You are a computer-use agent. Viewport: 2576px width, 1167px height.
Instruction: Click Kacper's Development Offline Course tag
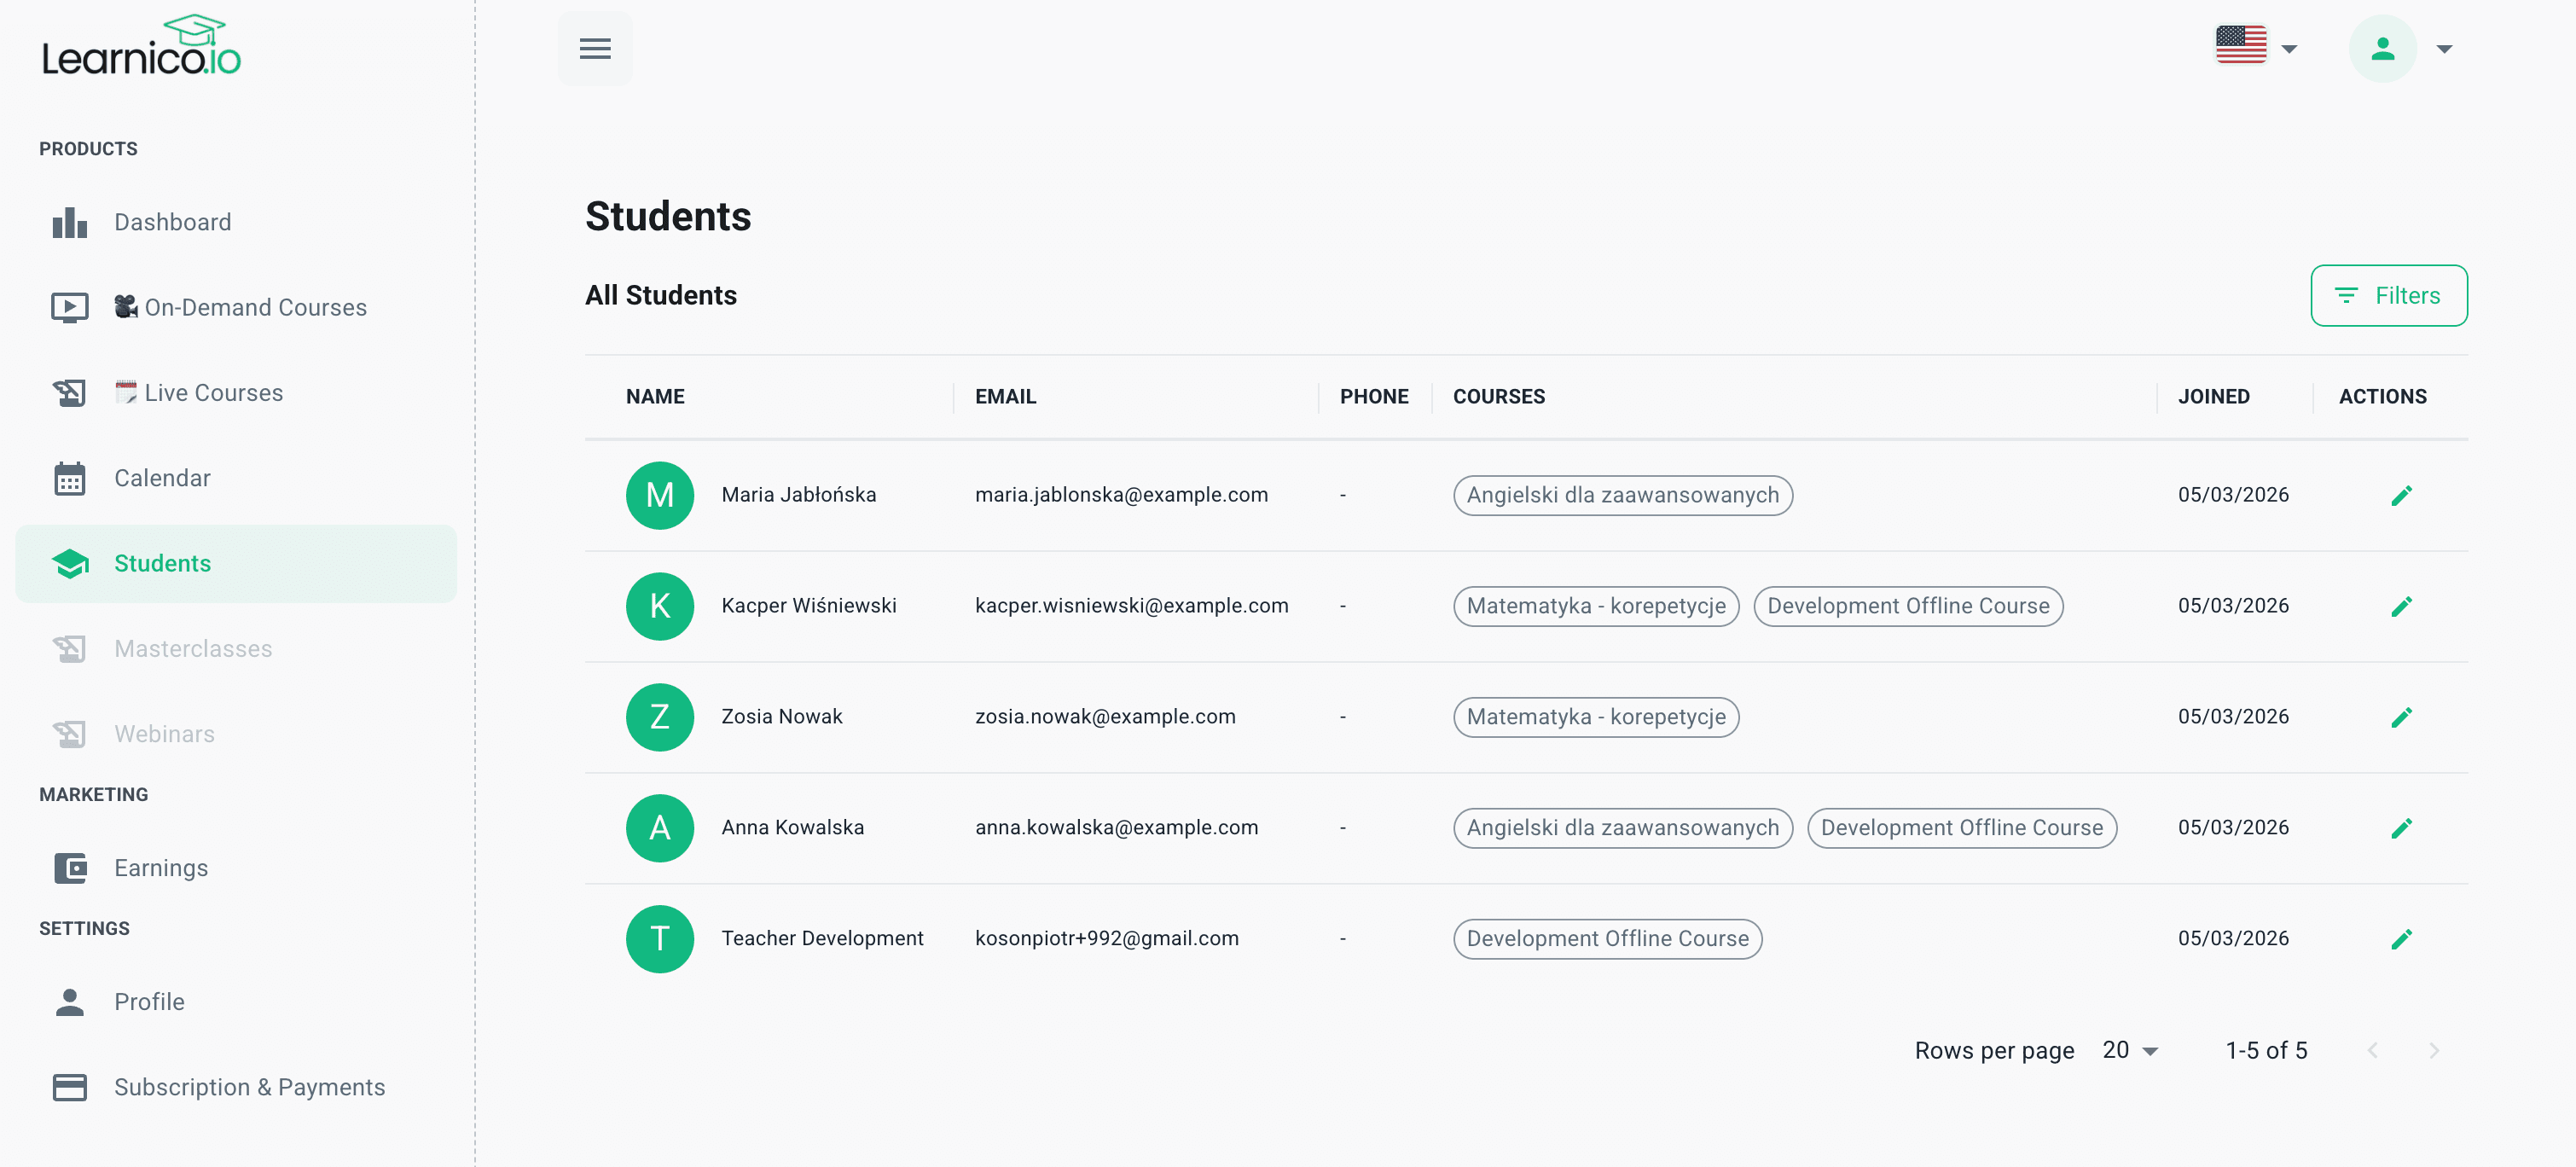(1907, 606)
